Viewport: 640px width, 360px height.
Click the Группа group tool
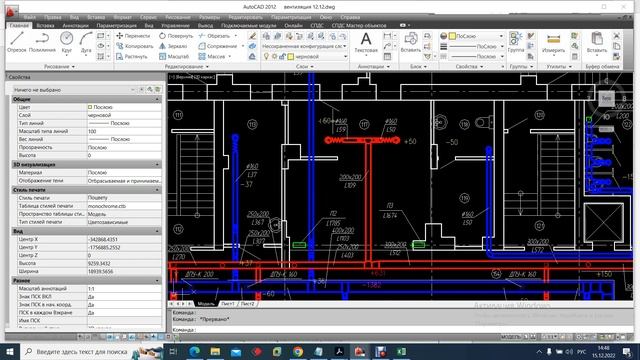516,42
